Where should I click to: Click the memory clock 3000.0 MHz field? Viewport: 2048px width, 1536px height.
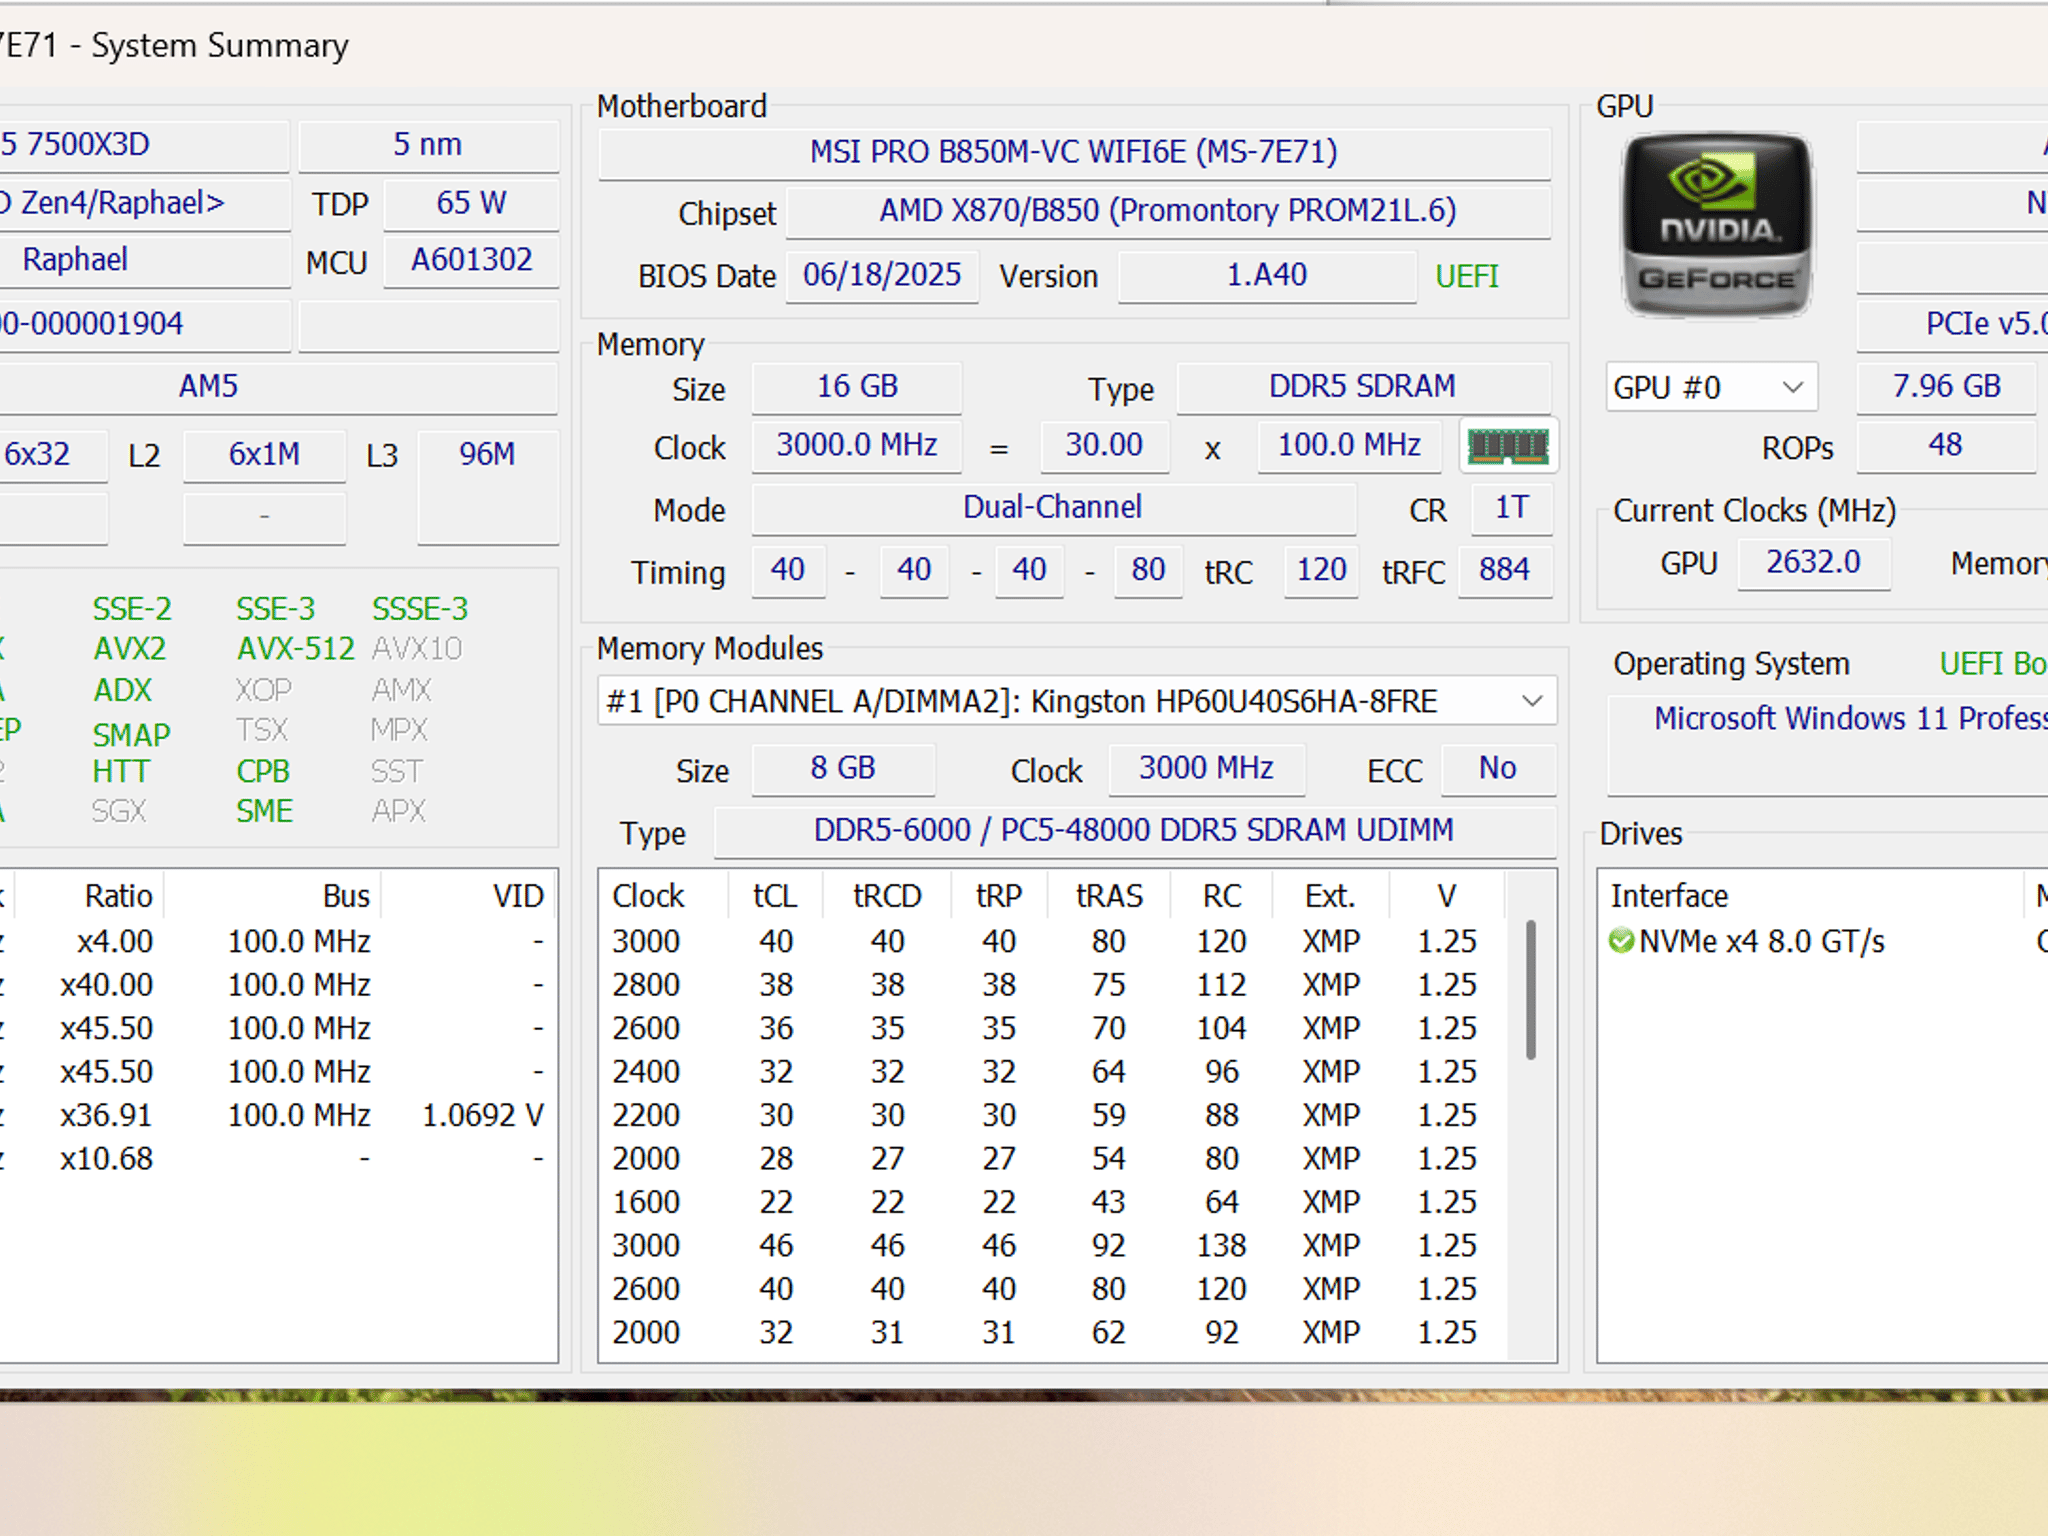point(857,445)
